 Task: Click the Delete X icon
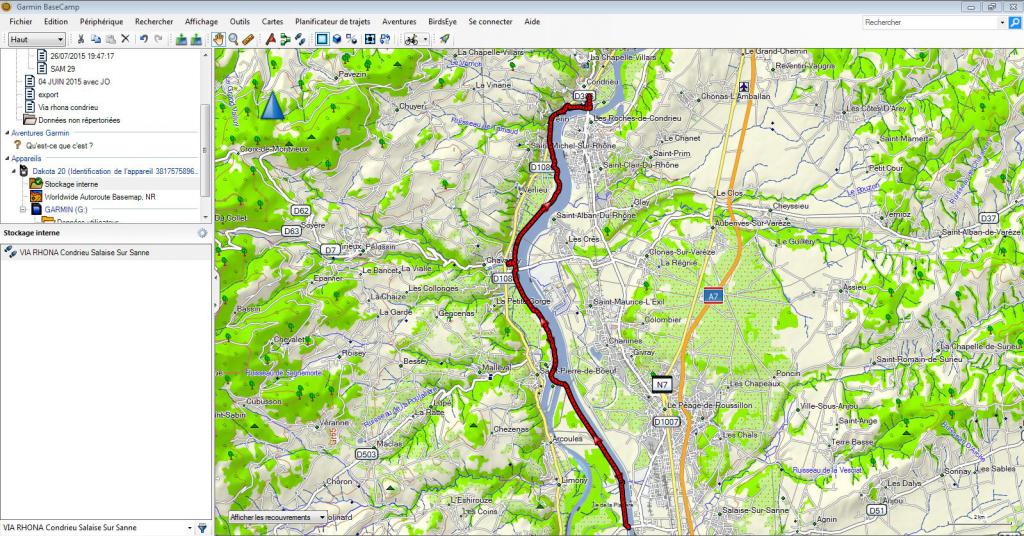(x=125, y=39)
